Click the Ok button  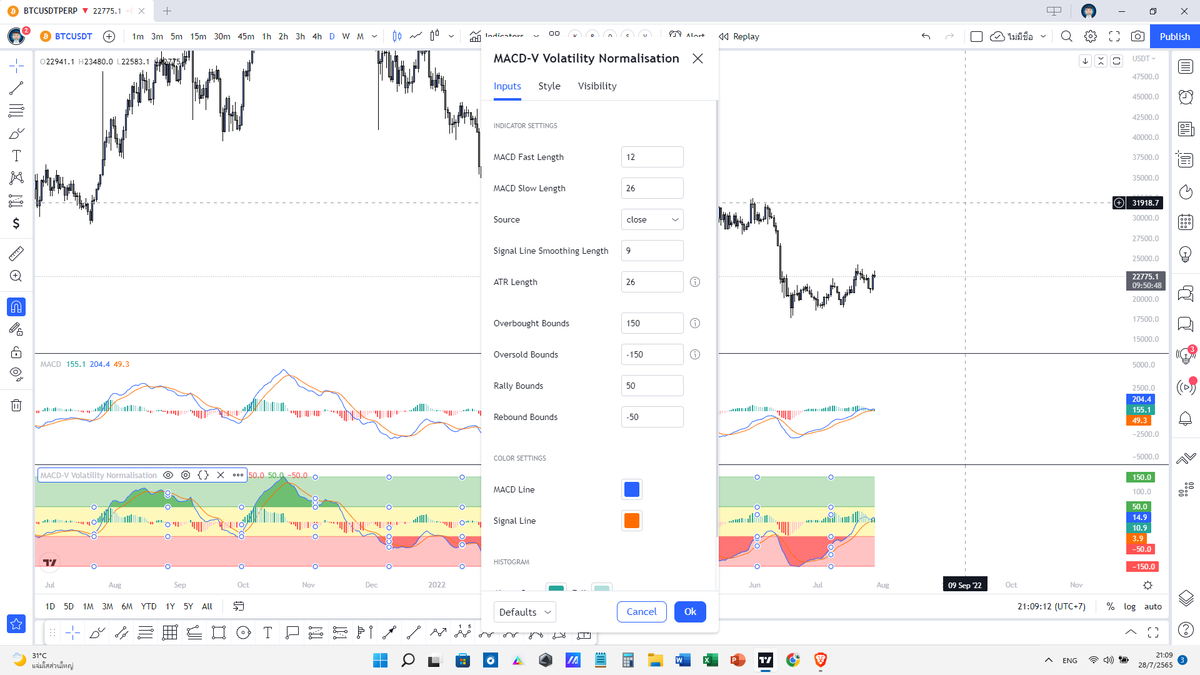point(690,612)
